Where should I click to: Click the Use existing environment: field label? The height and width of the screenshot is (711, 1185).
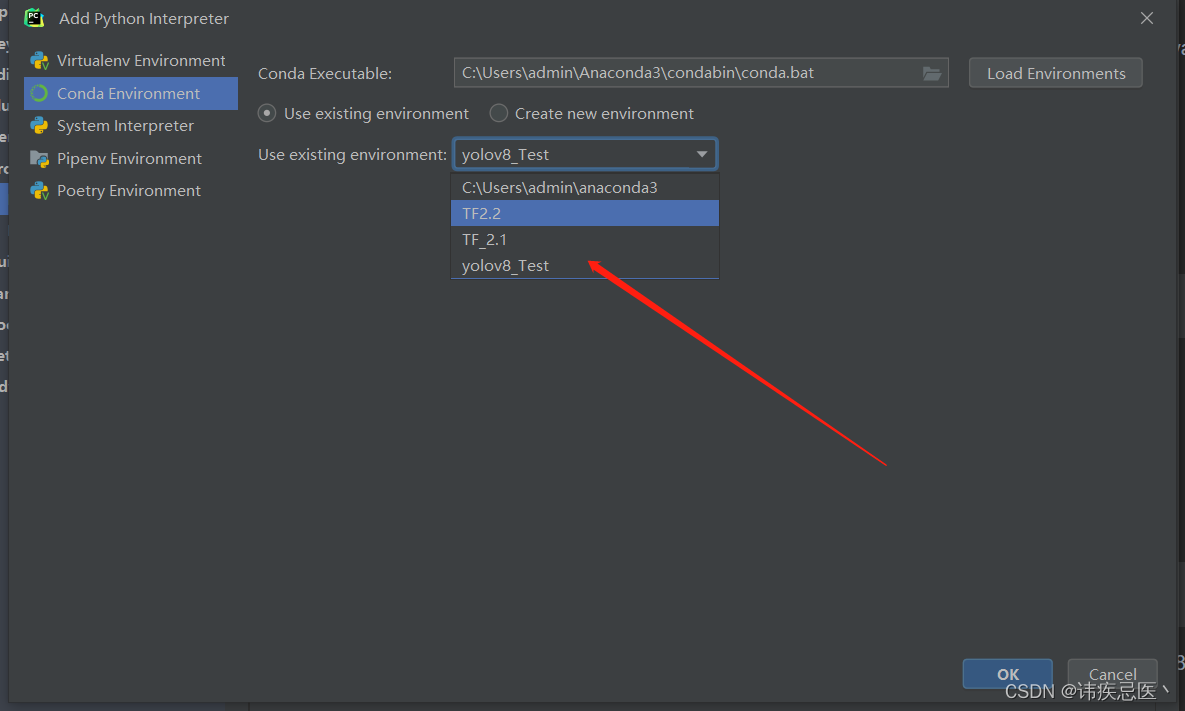coord(352,154)
